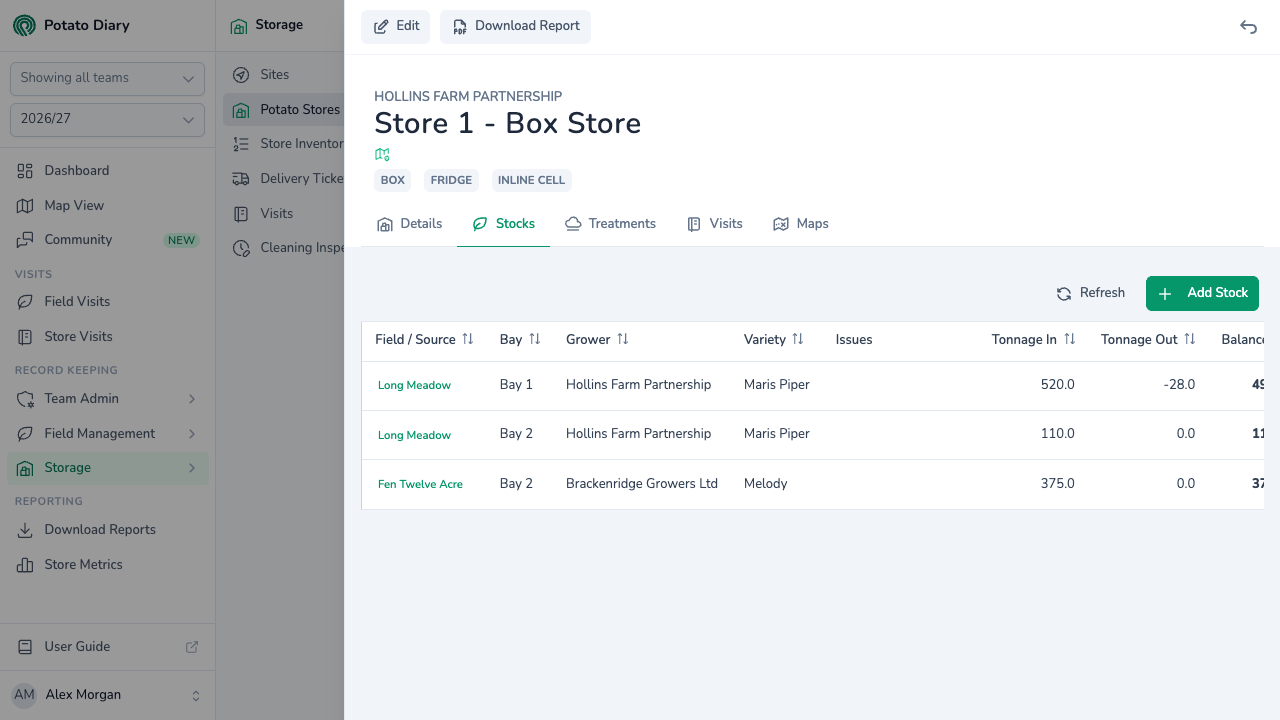Viewport: 1280px width, 720px height.
Task: Click the Refresh button
Action: click(1091, 293)
